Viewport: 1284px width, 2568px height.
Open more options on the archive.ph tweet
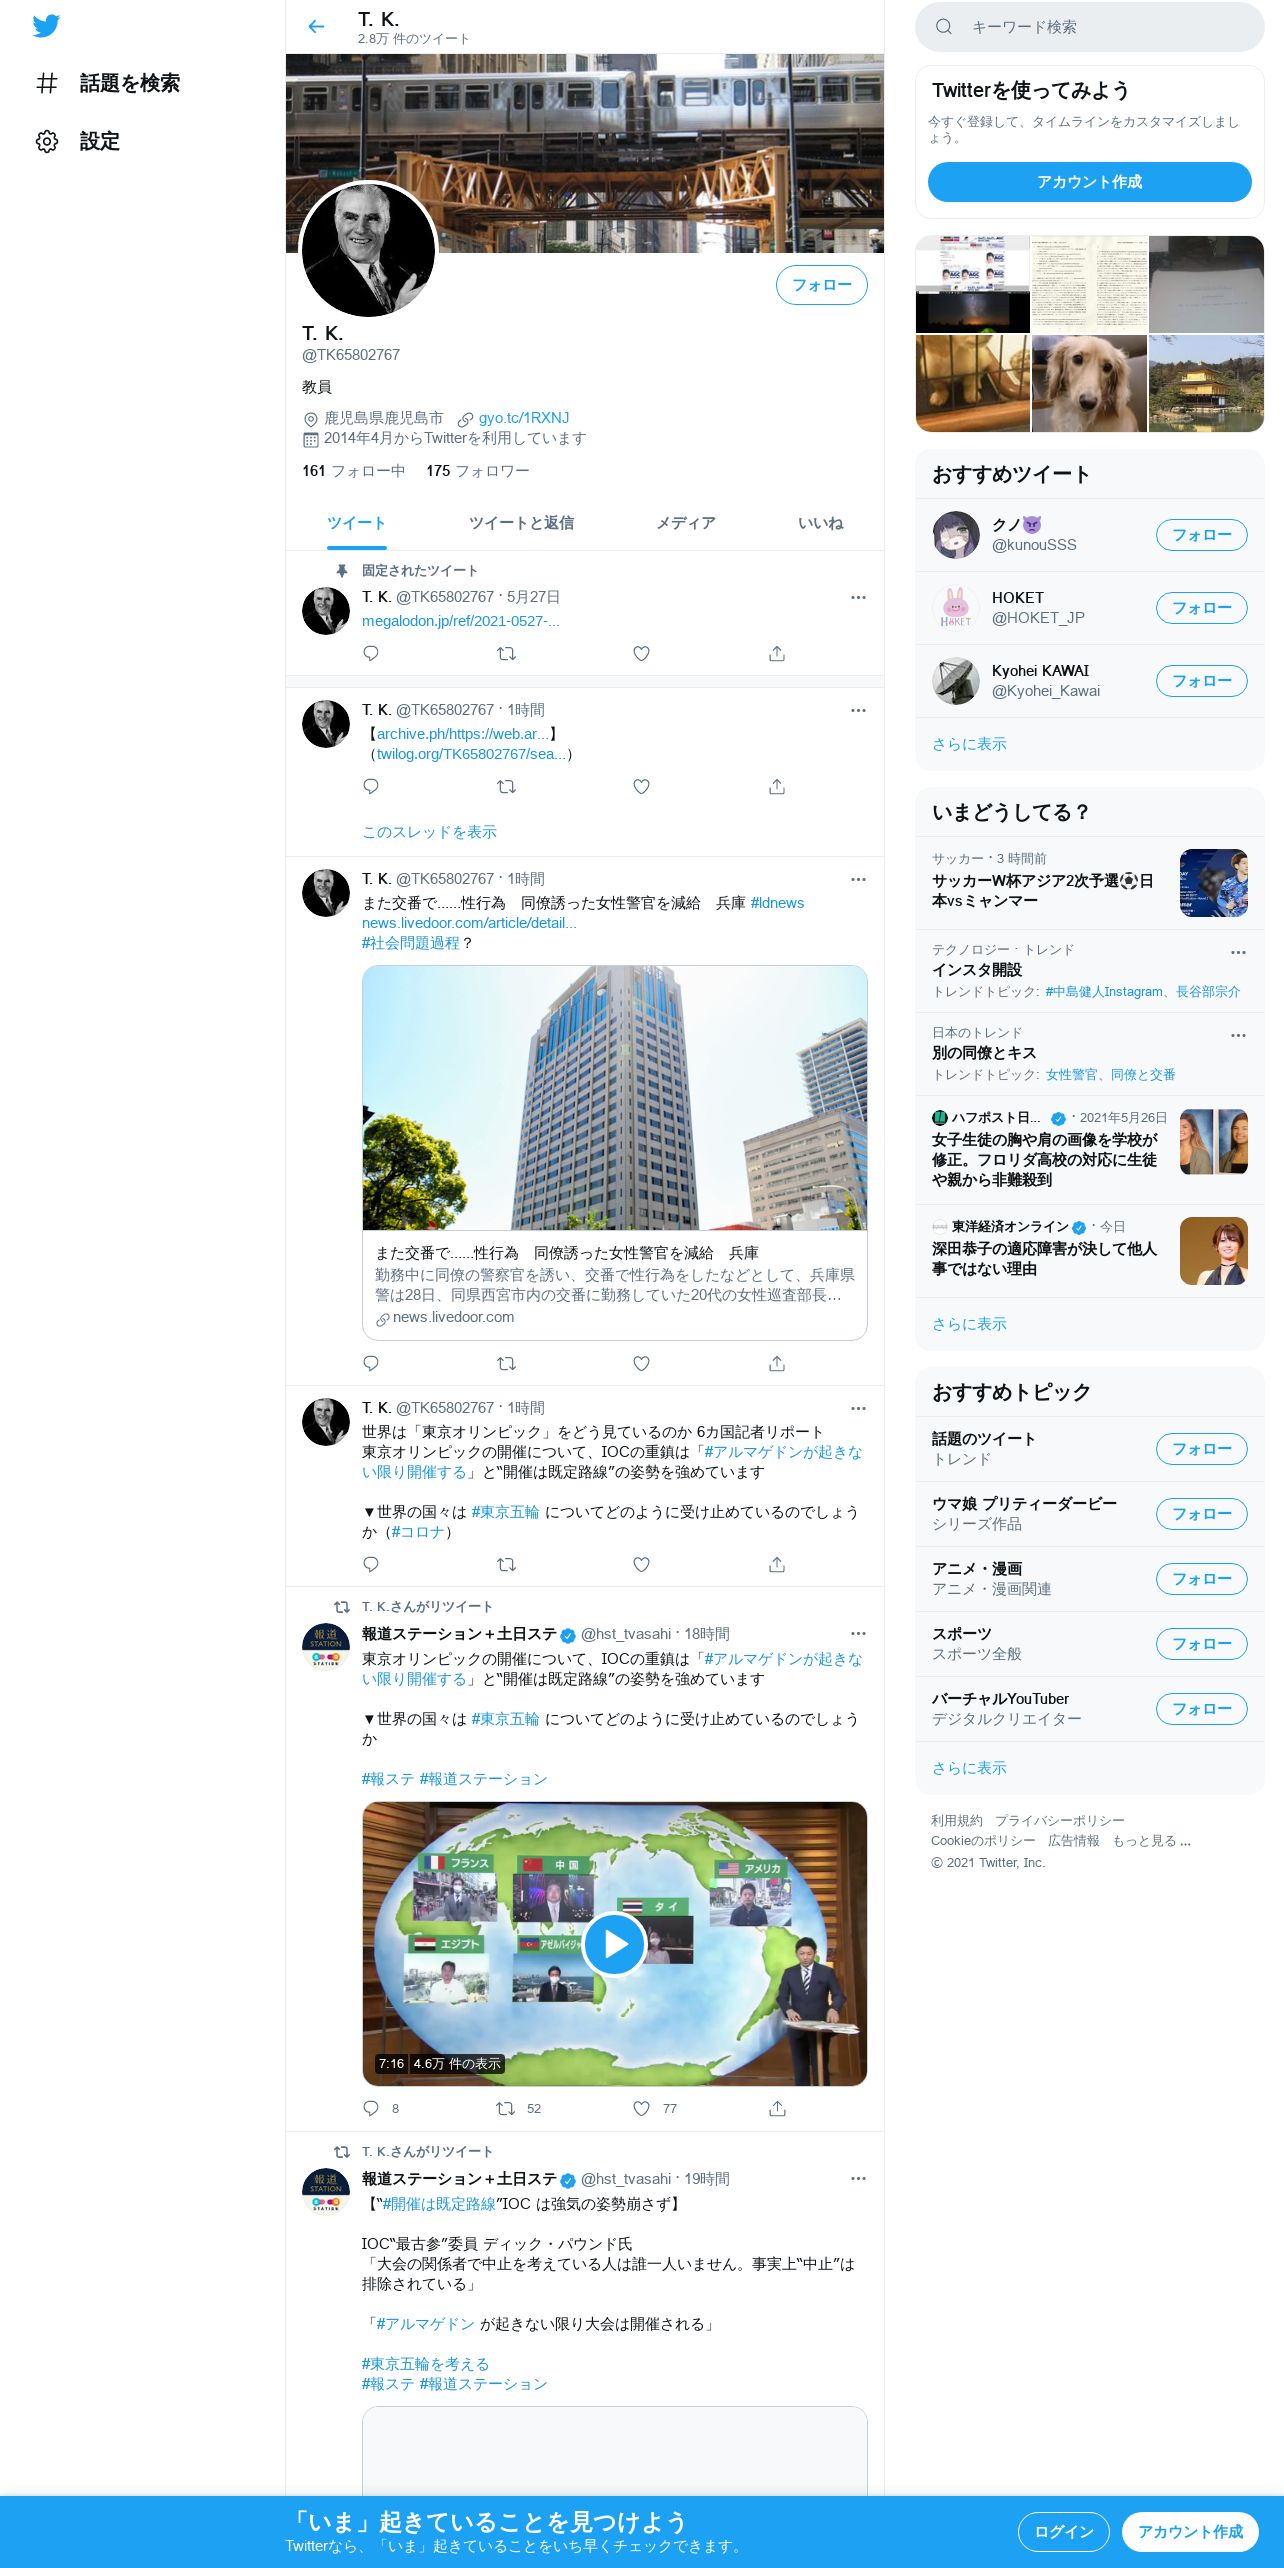[x=858, y=710]
